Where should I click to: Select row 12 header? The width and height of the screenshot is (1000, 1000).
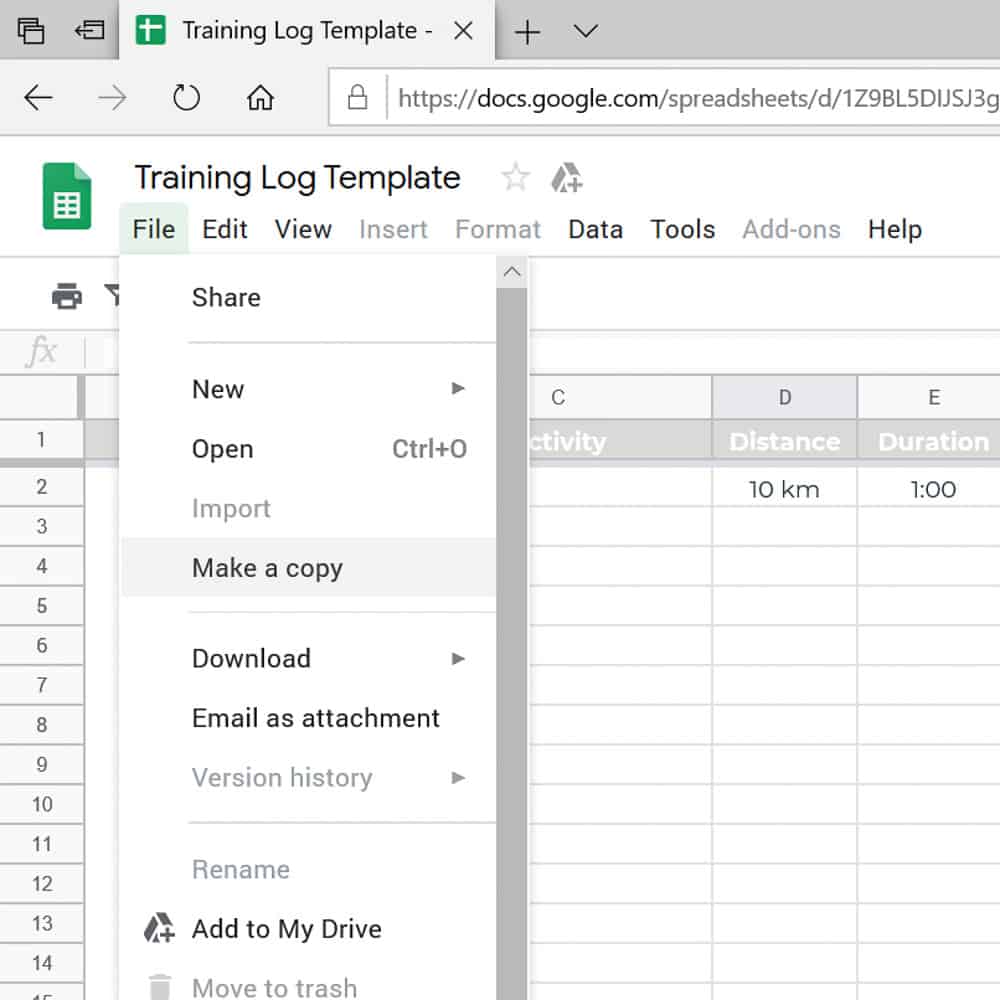[x=41, y=883]
